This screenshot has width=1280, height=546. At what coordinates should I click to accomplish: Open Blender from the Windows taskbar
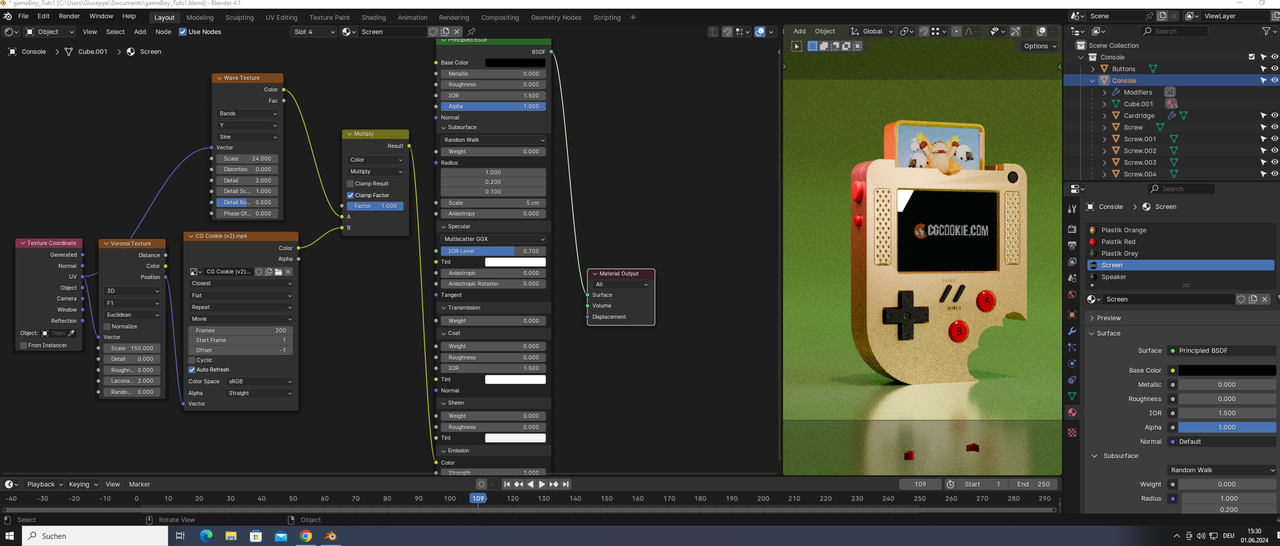tap(331, 536)
